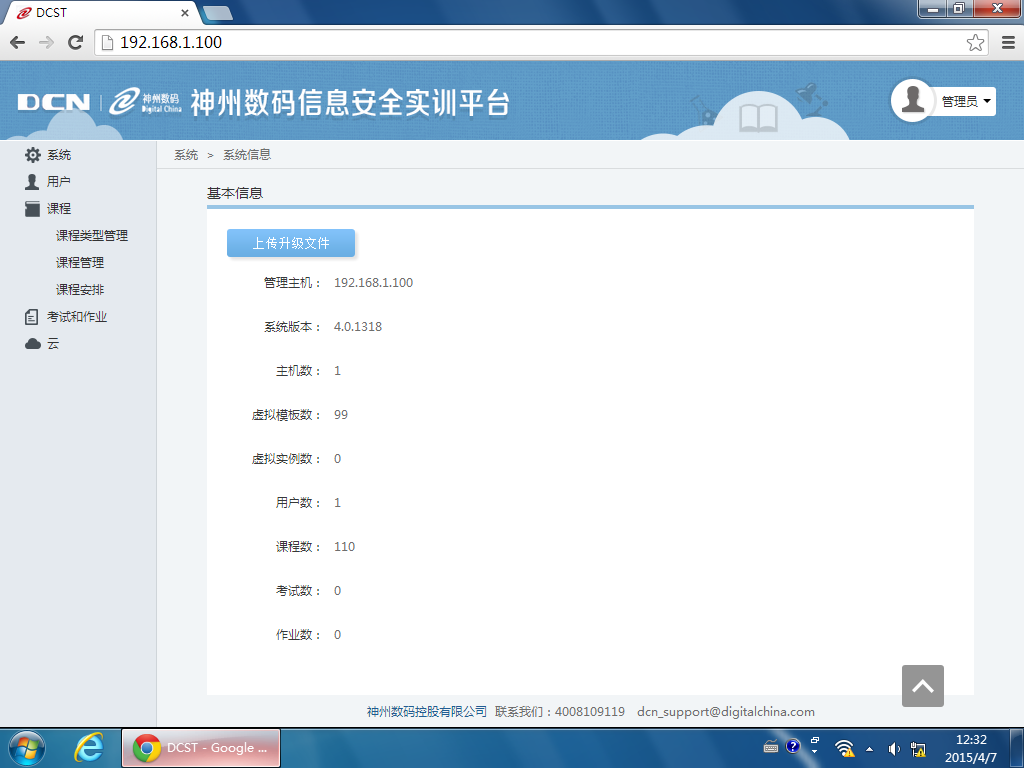Expand the 考试和作业 sidebar menu
This screenshot has width=1024, height=768.
(x=76, y=317)
